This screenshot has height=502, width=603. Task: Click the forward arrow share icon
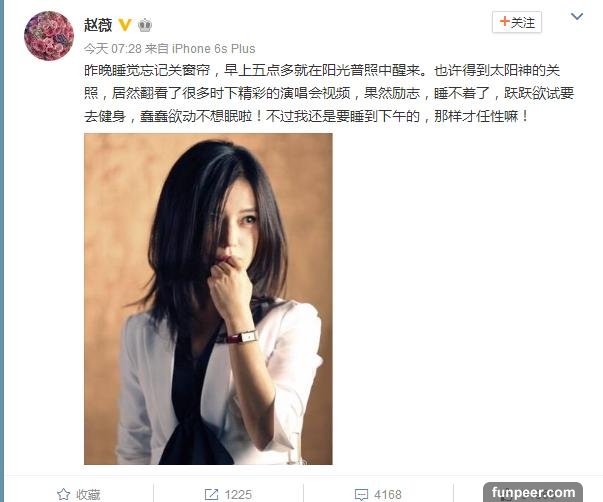point(212,494)
